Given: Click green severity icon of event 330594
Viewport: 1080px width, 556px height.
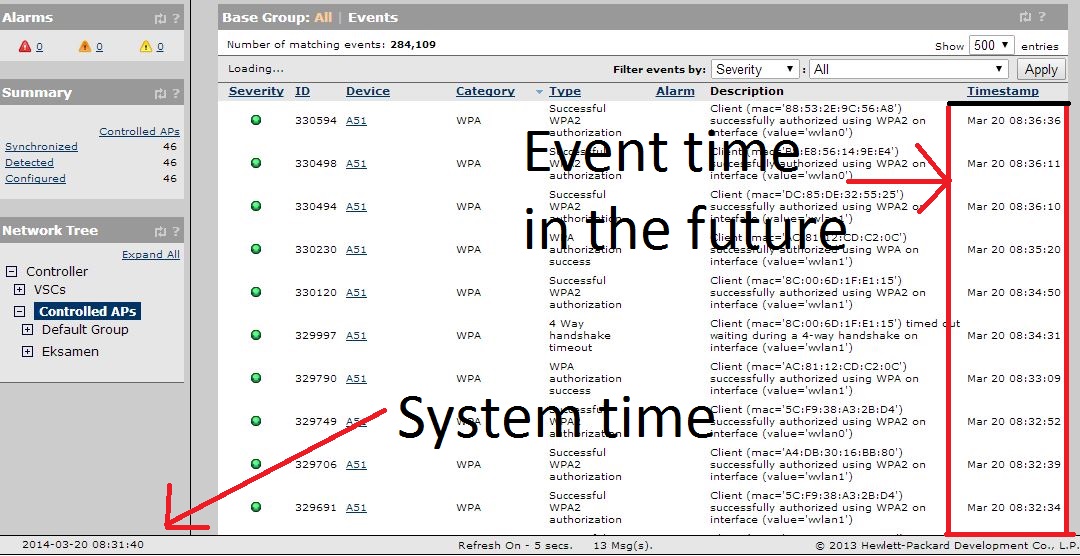Looking at the screenshot, I should [x=256, y=120].
